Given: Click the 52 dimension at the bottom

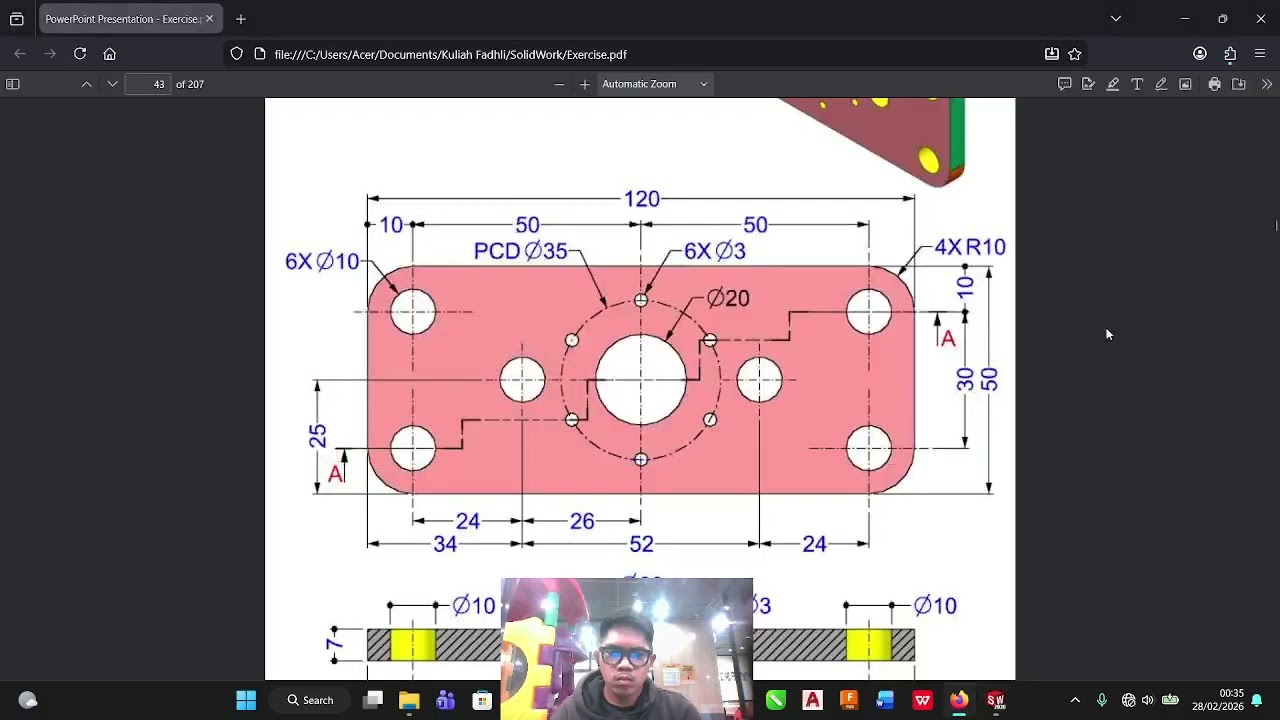Looking at the screenshot, I should 641,544.
